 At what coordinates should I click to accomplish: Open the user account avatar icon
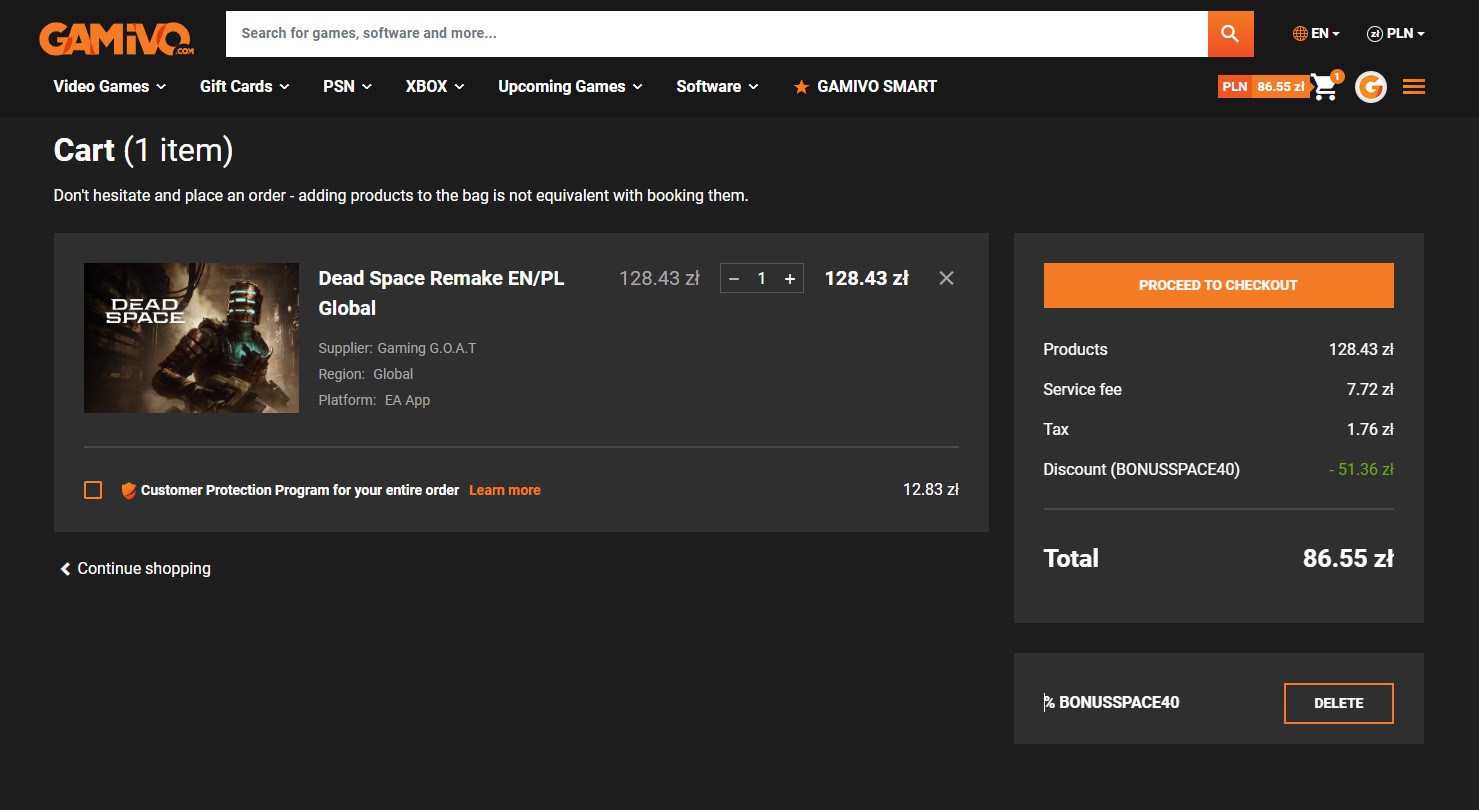(x=1371, y=87)
